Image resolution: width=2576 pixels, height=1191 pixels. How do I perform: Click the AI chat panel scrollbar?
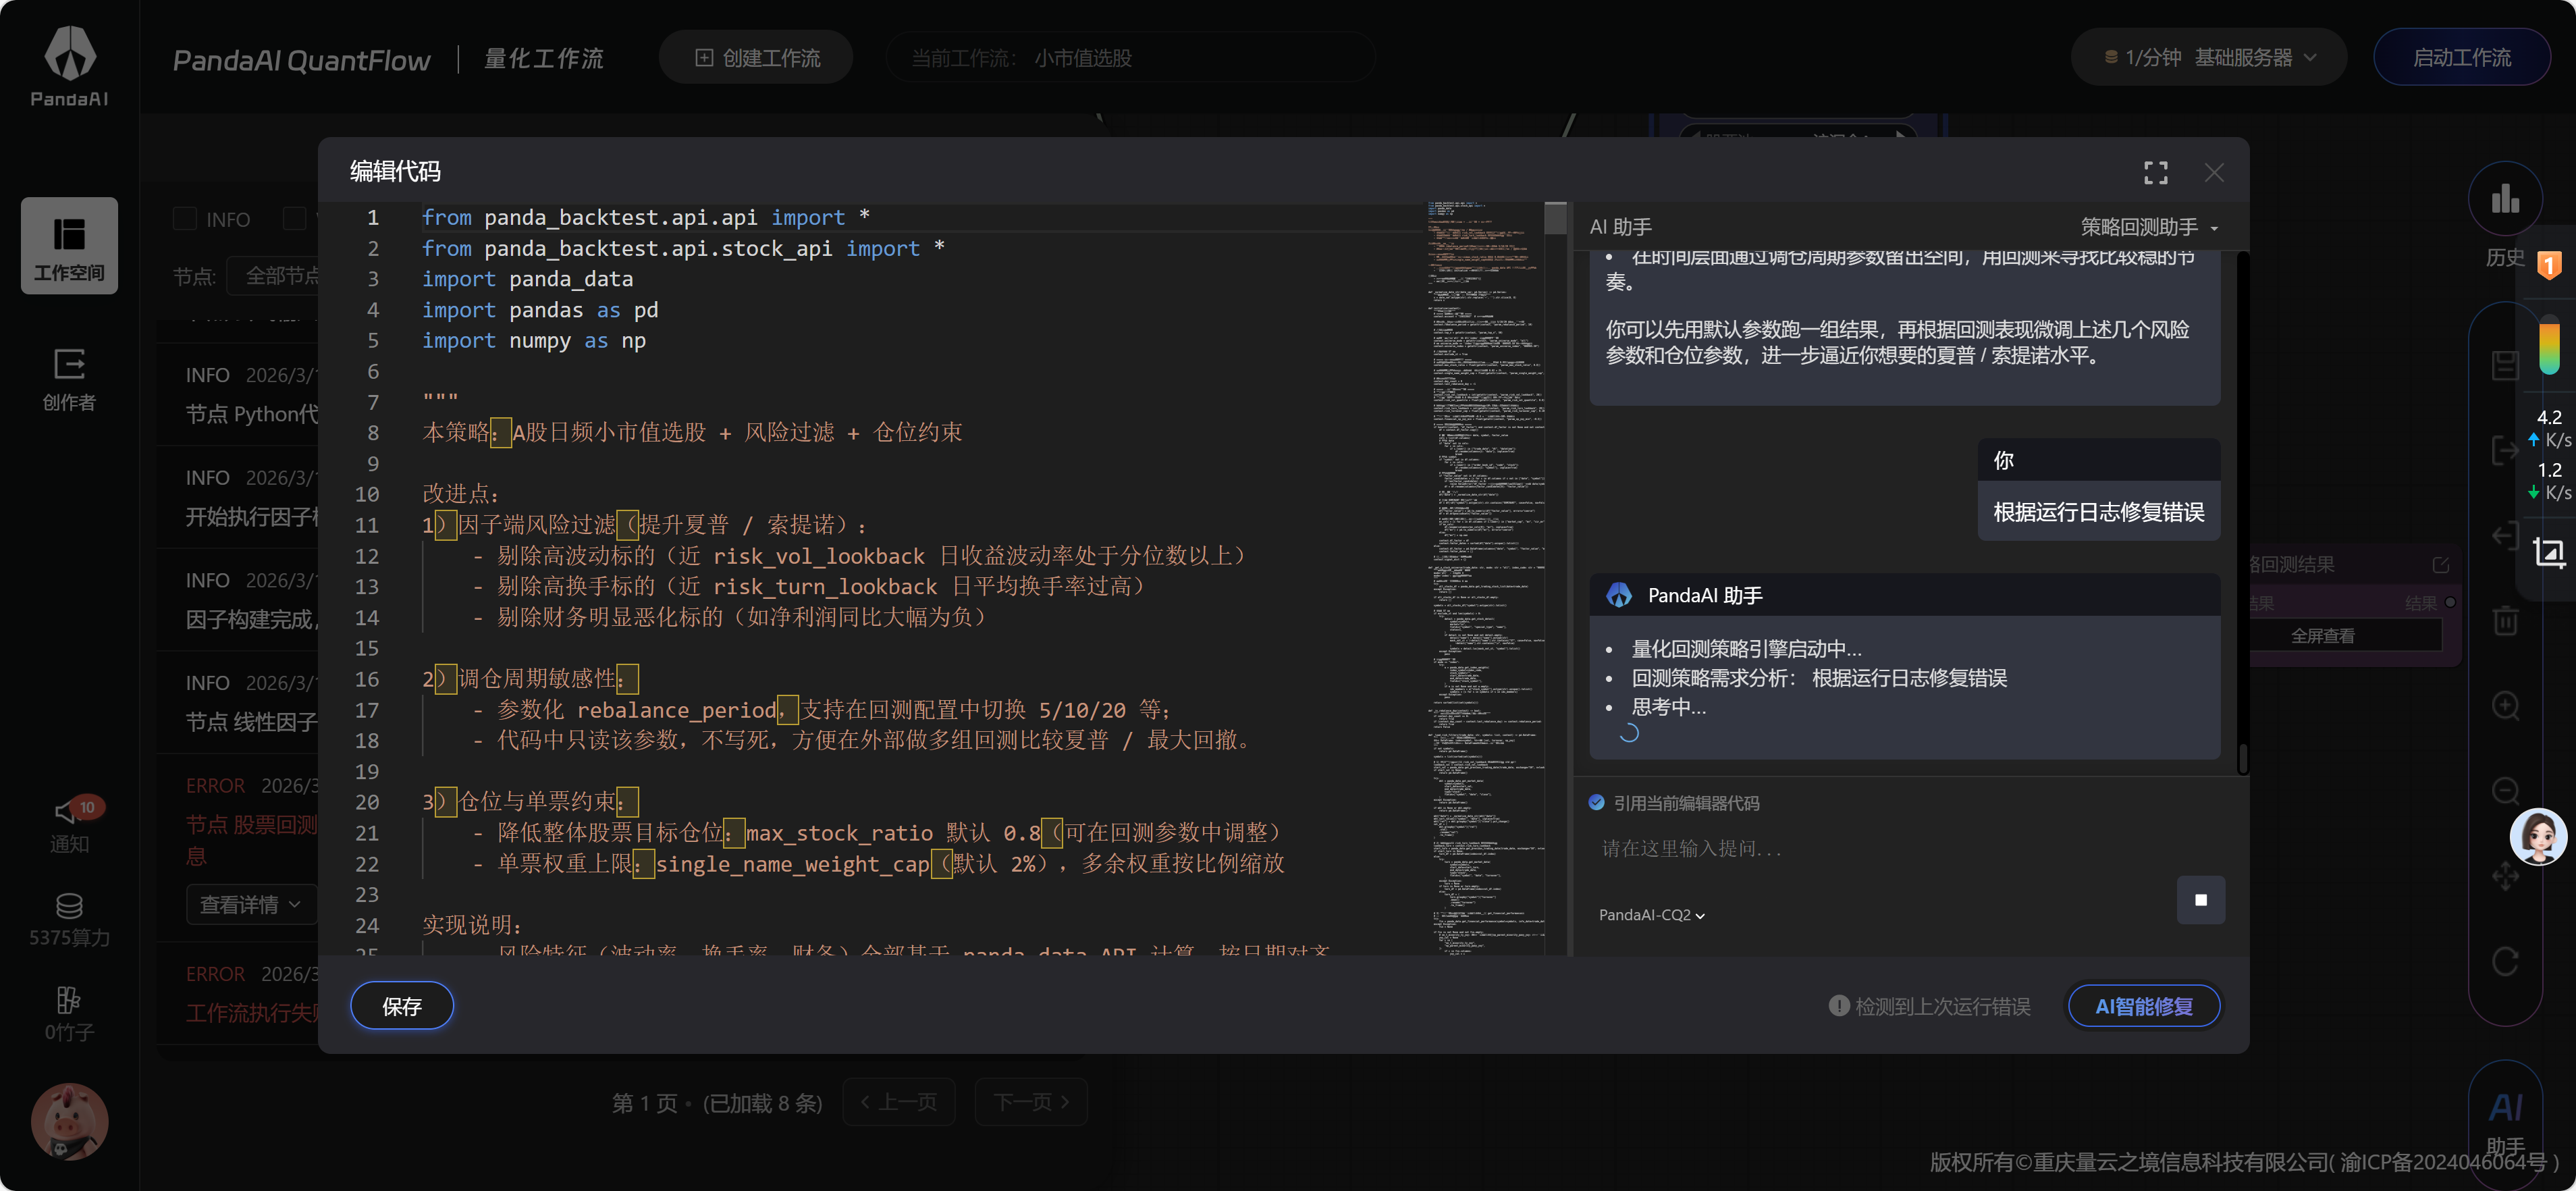point(2243,758)
